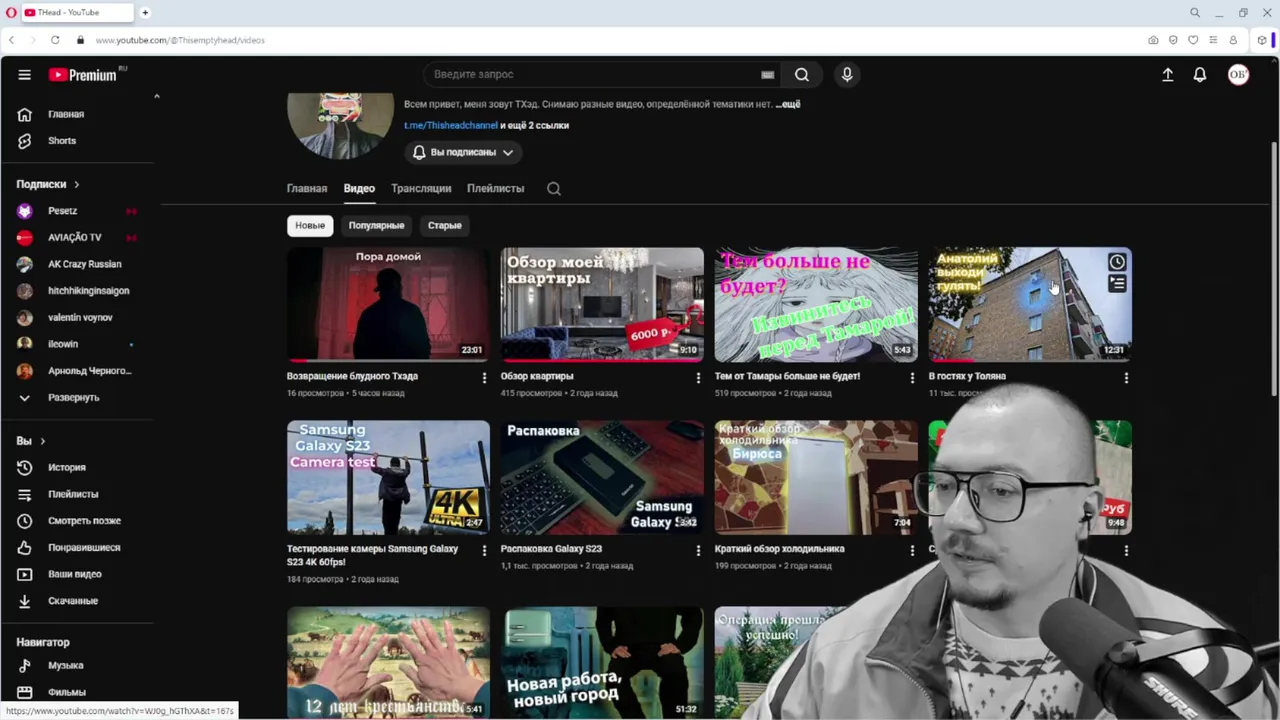Filter videos by Популярные chip
1280x720 pixels.
(376, 225)
